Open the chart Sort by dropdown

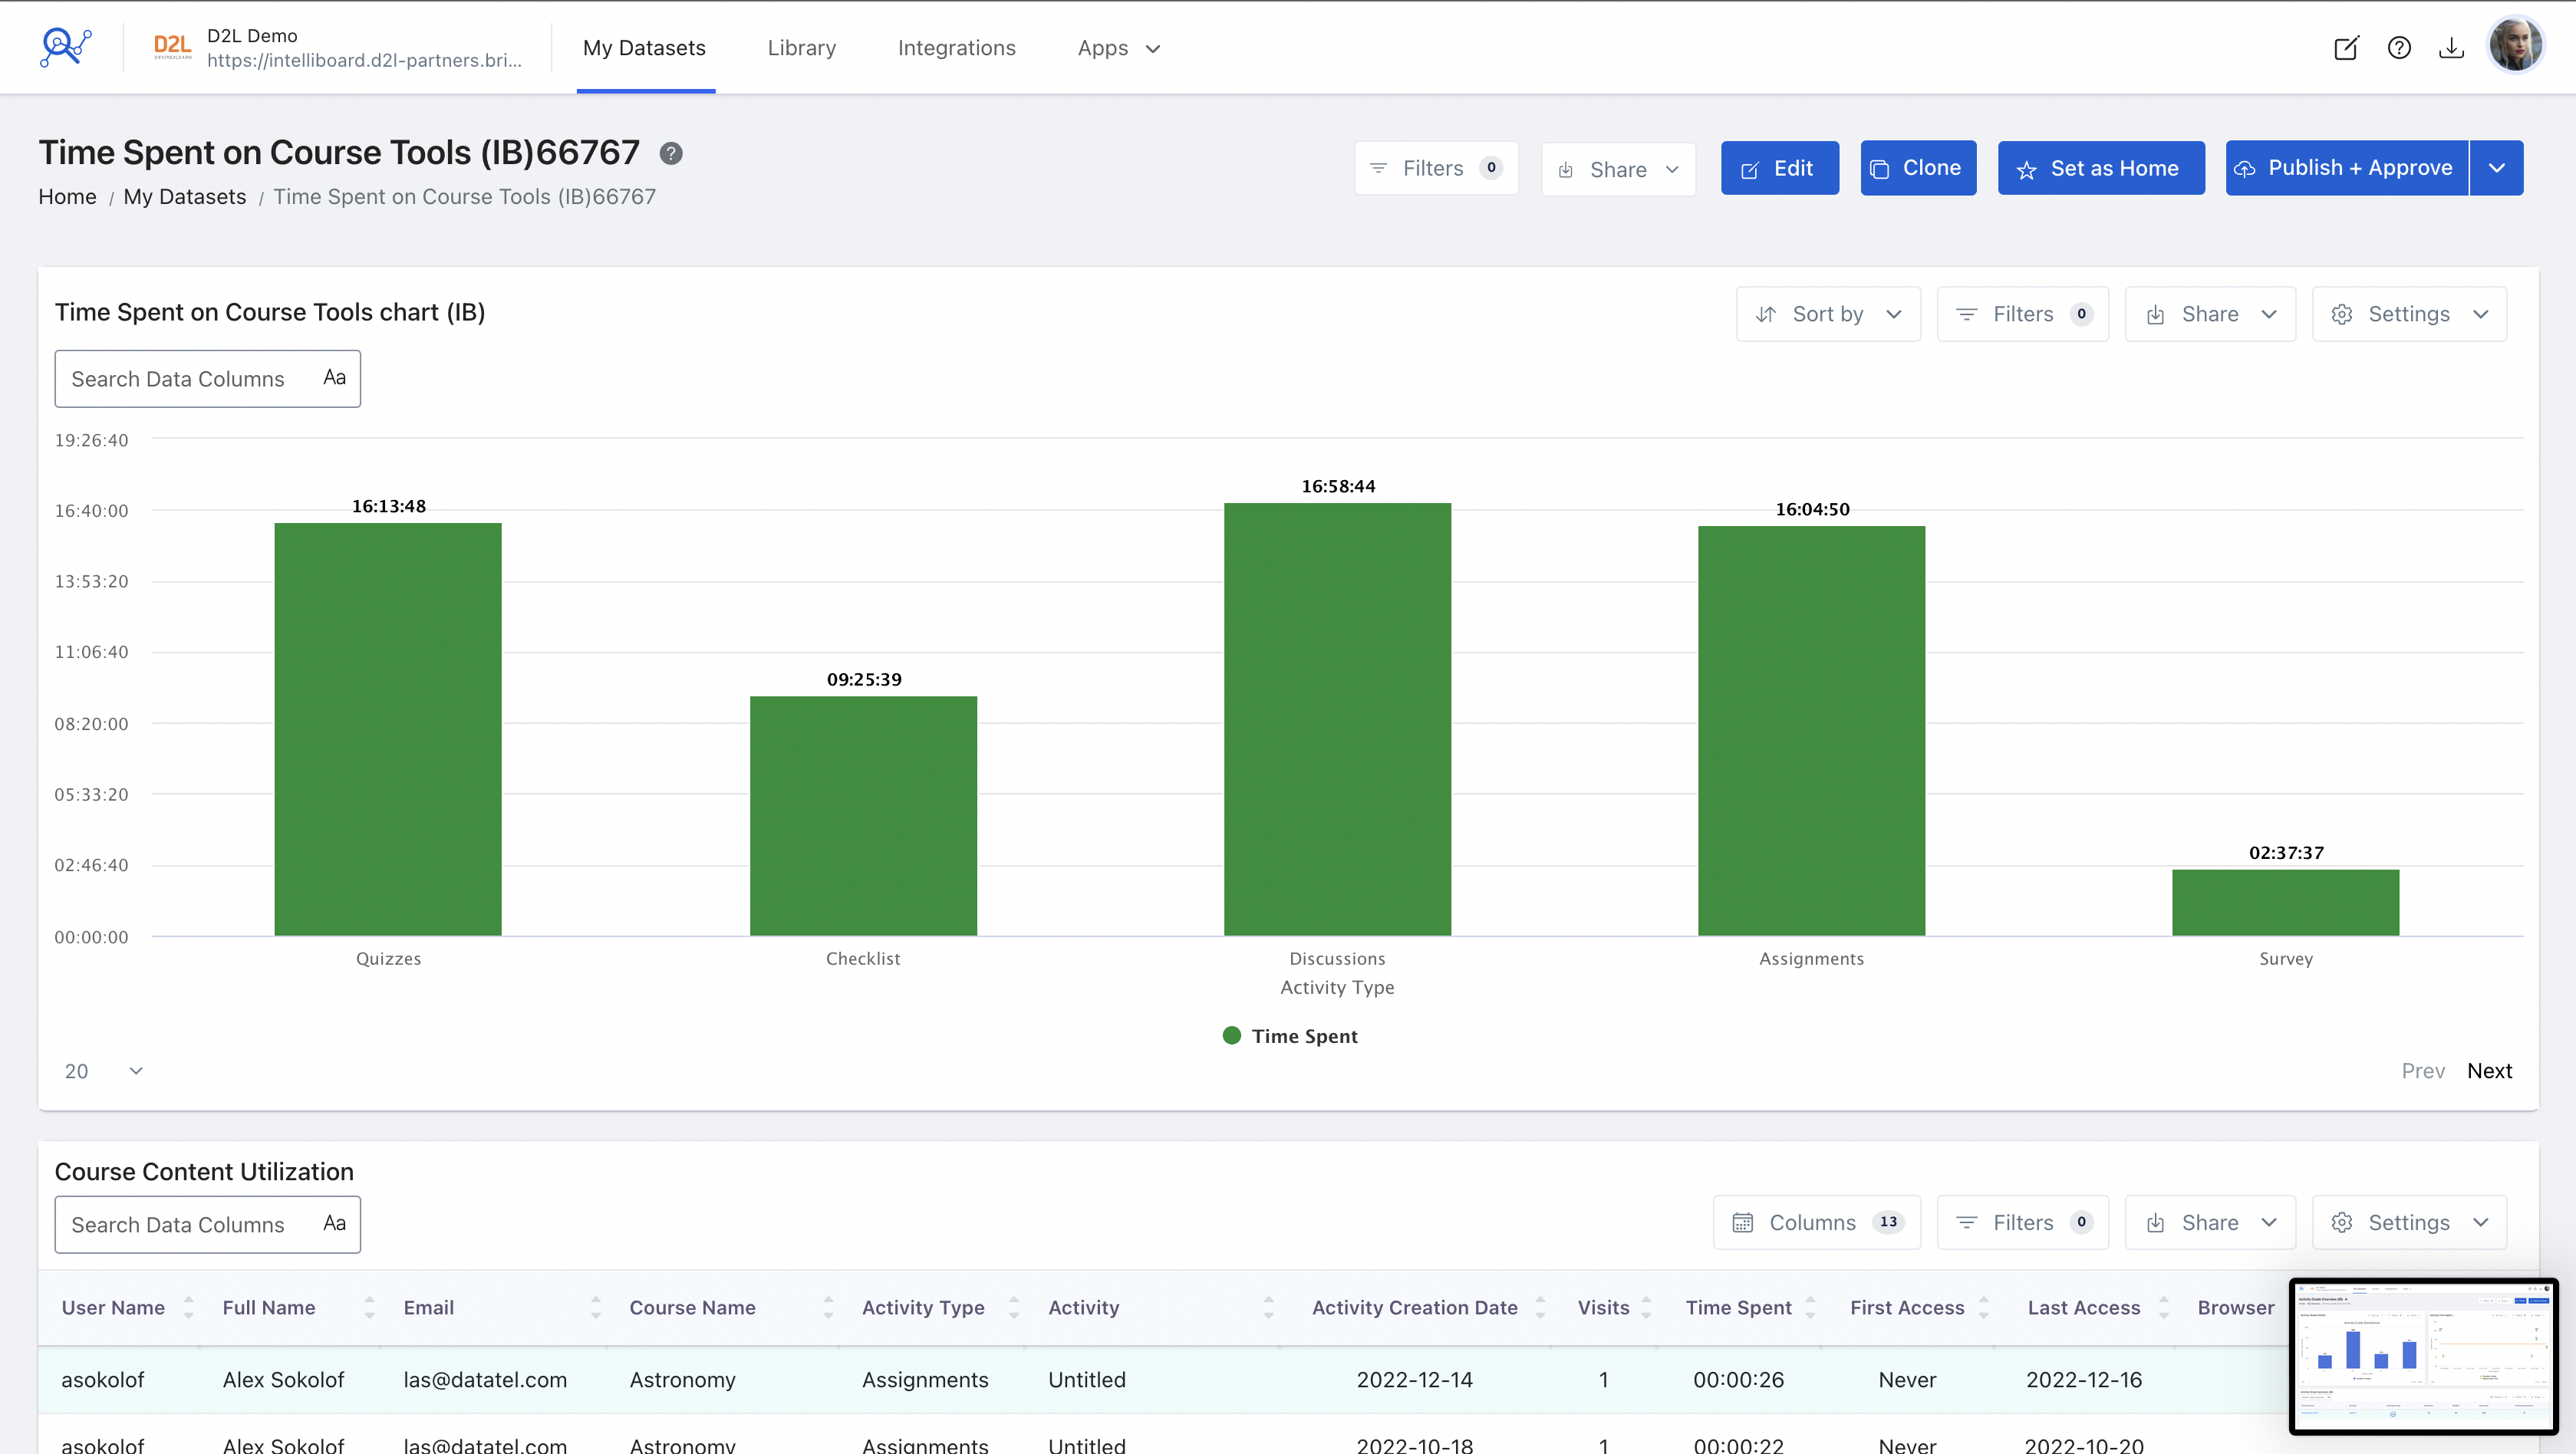click(1828, 314)
